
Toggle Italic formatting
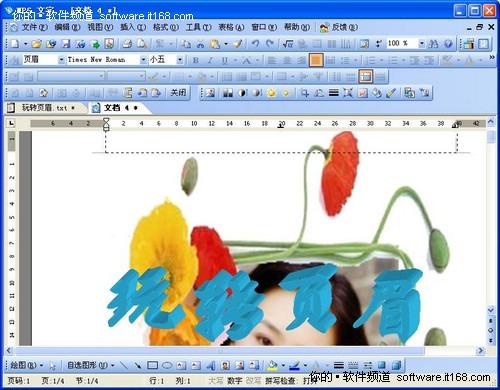(210, 60)
